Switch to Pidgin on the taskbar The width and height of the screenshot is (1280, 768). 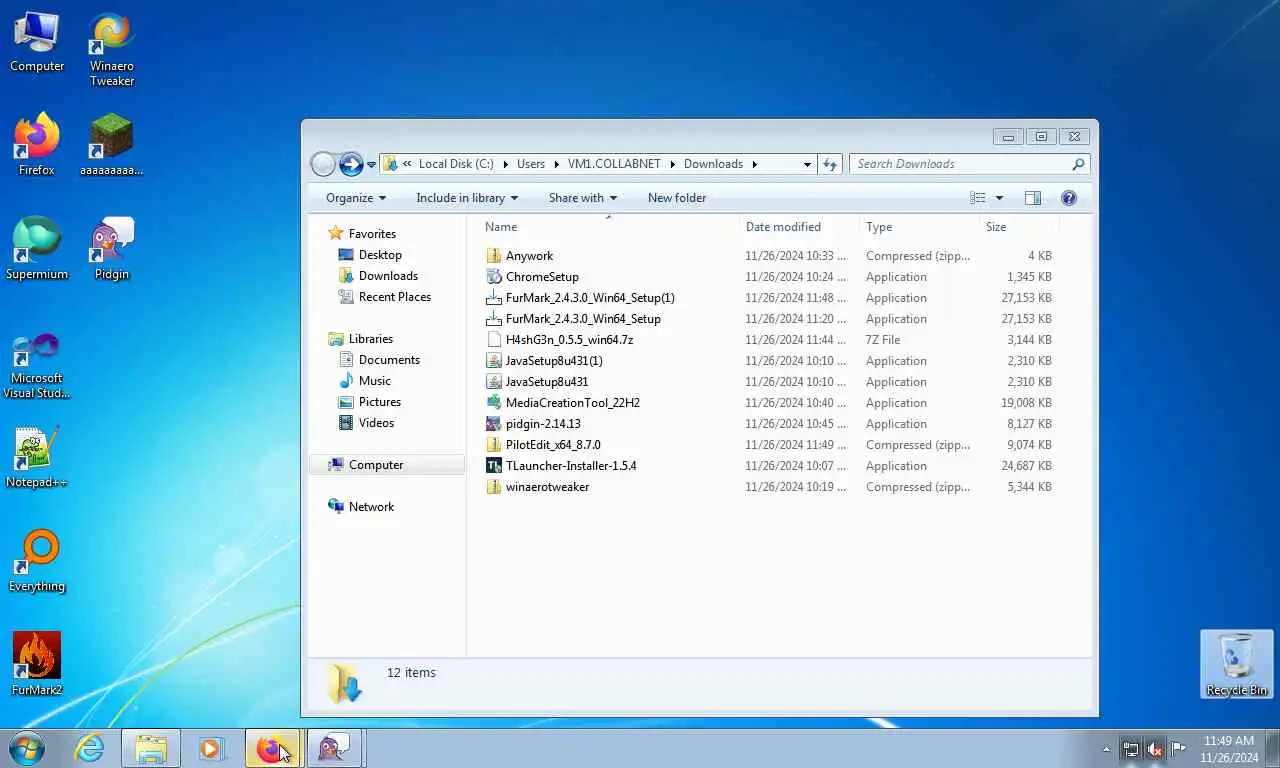tap(333, 748)
